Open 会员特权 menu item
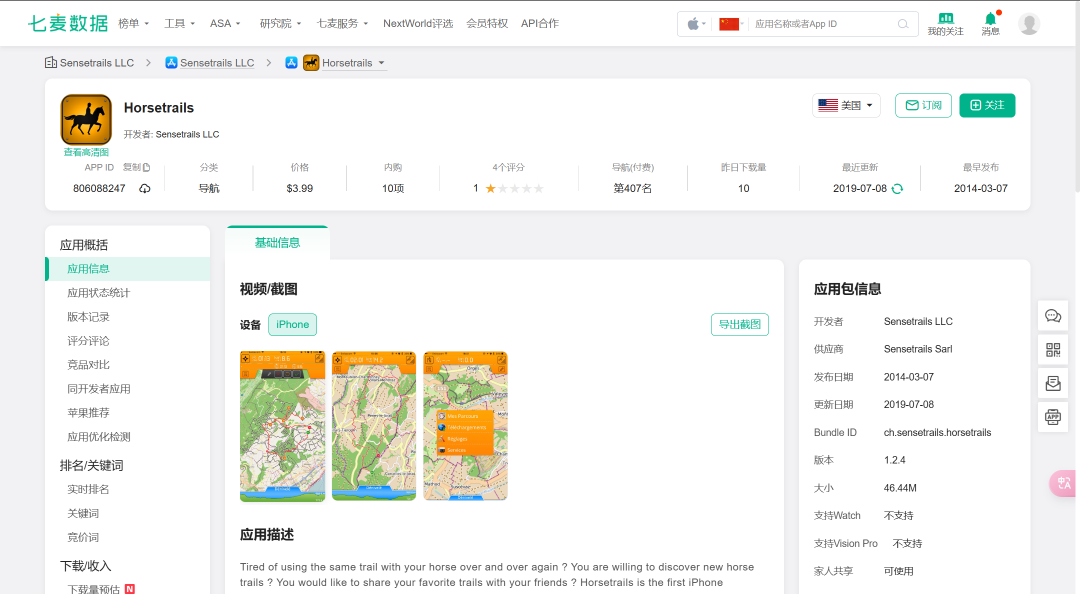1080x594 pixels. click(487, 23)
